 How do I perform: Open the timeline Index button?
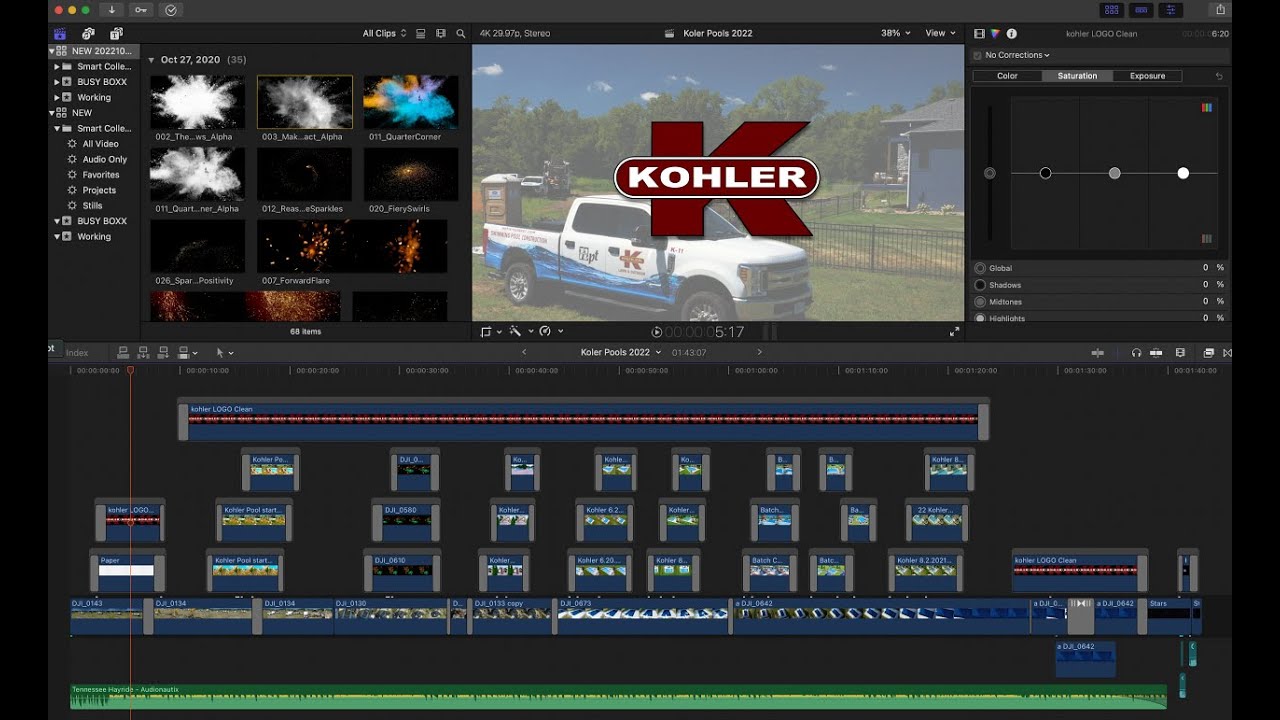point(77,353)
